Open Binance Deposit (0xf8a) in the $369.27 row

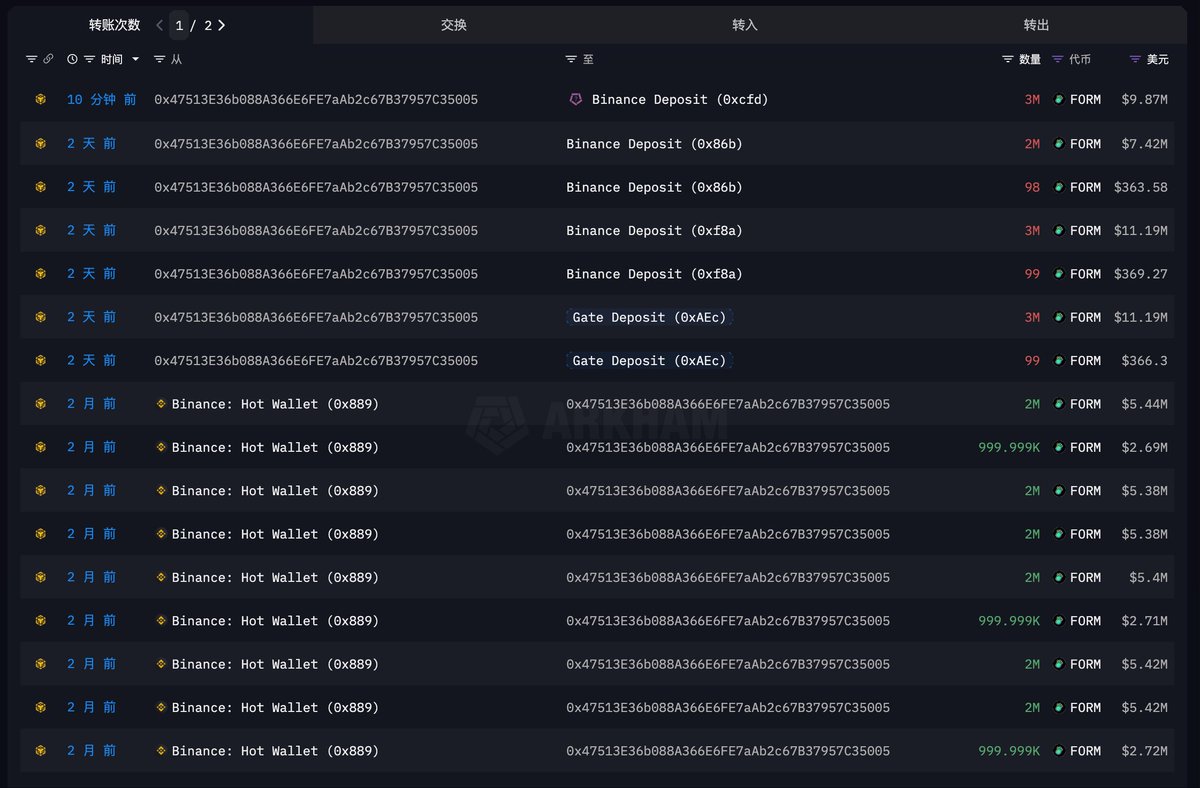[x=654, y=274]
